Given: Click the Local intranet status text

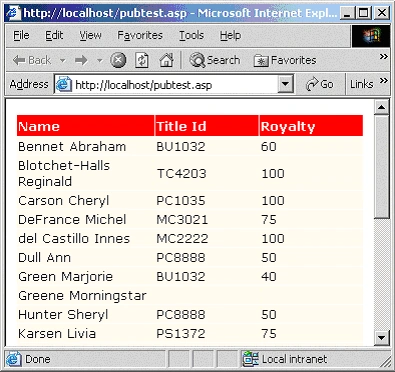Looking at the screenshot, I should 294,359.
